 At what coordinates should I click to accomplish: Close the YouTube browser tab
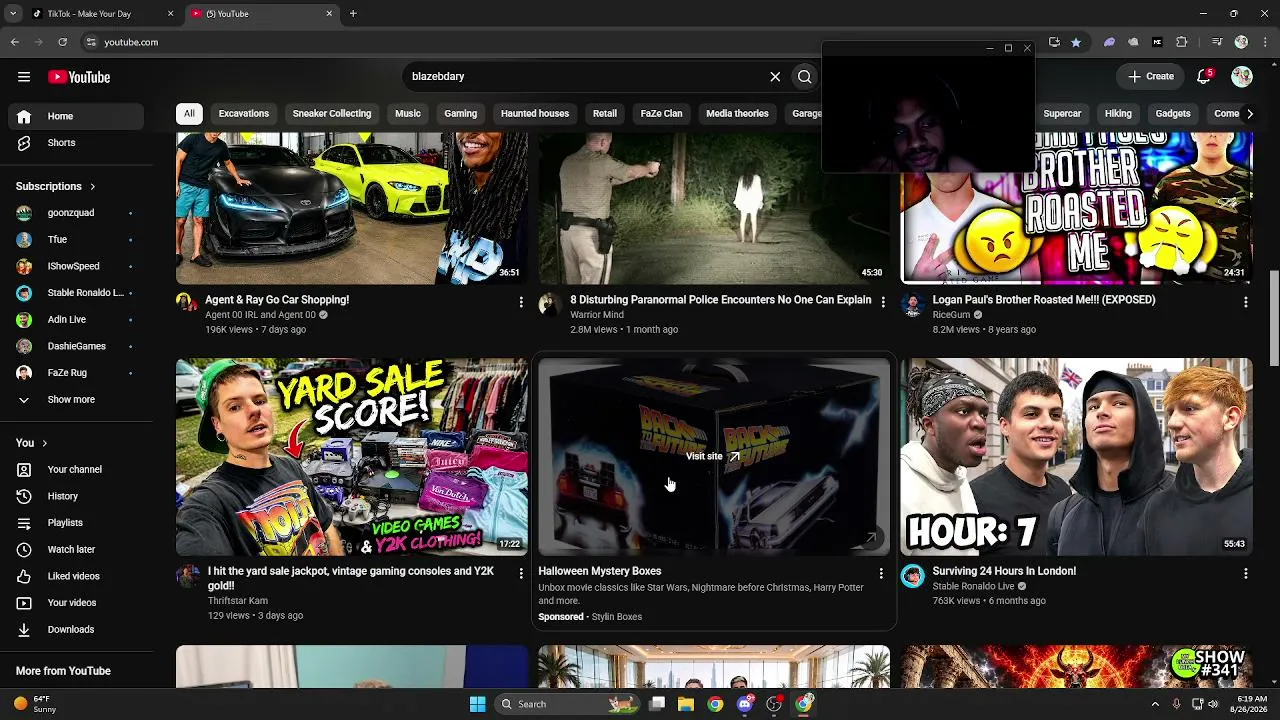point(329,14)
